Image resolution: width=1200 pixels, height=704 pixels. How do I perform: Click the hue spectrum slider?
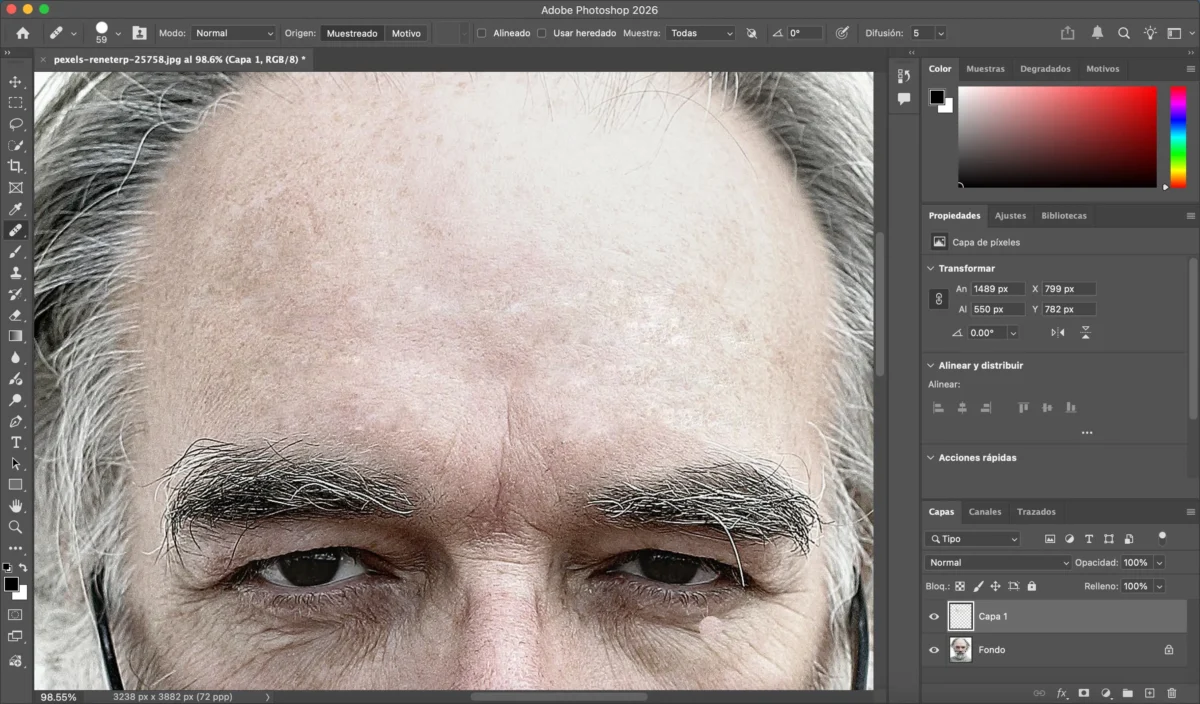point(1178,137)
